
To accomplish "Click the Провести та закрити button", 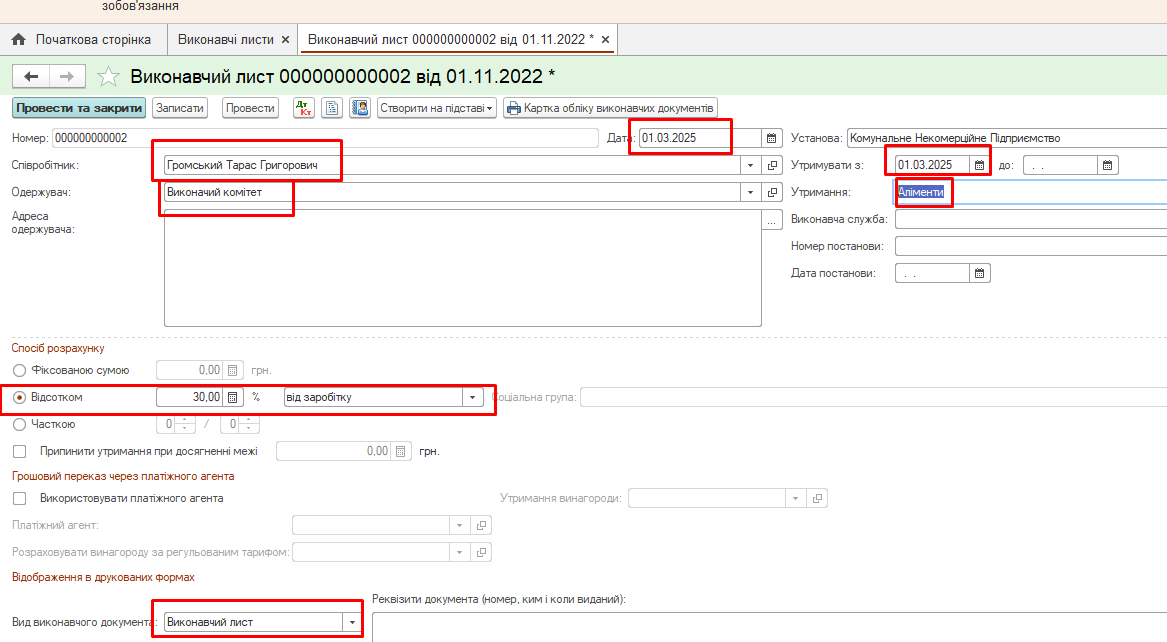I will (79, 108).
